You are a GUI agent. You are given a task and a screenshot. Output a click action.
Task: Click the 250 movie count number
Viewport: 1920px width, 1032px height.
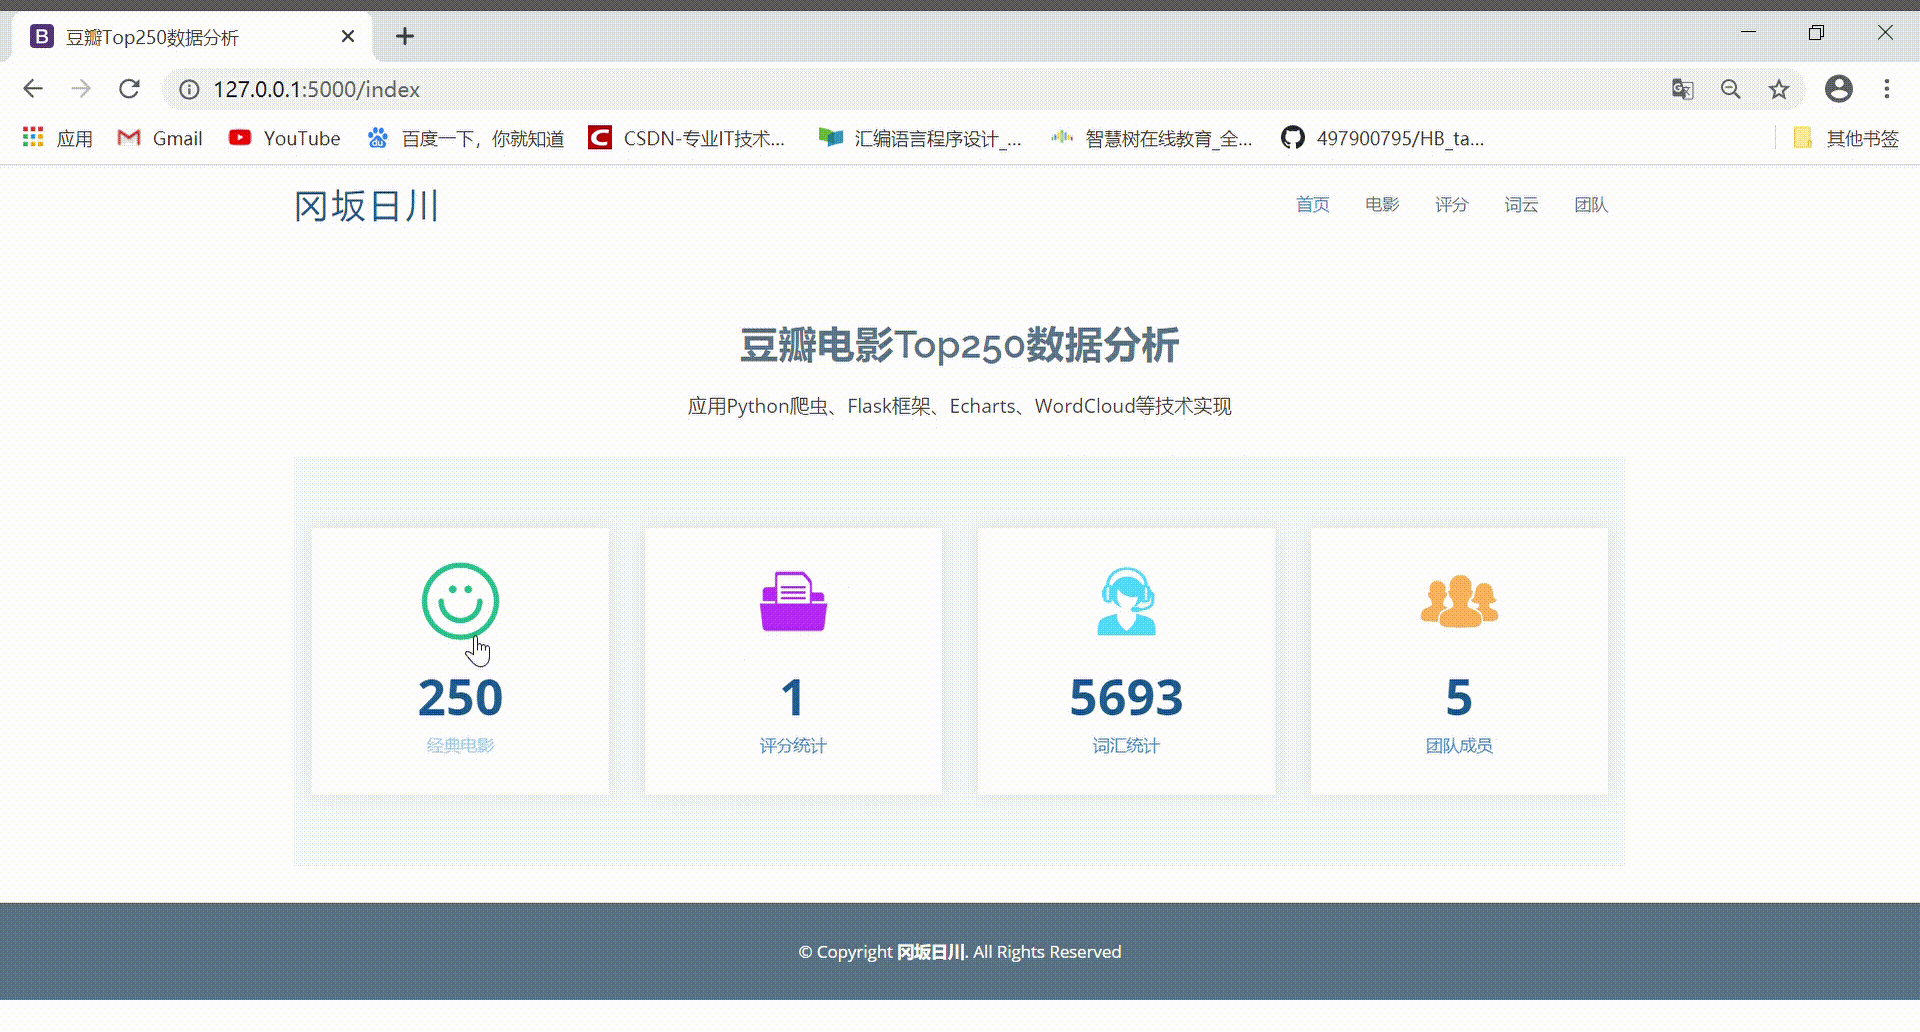point(460,697)
